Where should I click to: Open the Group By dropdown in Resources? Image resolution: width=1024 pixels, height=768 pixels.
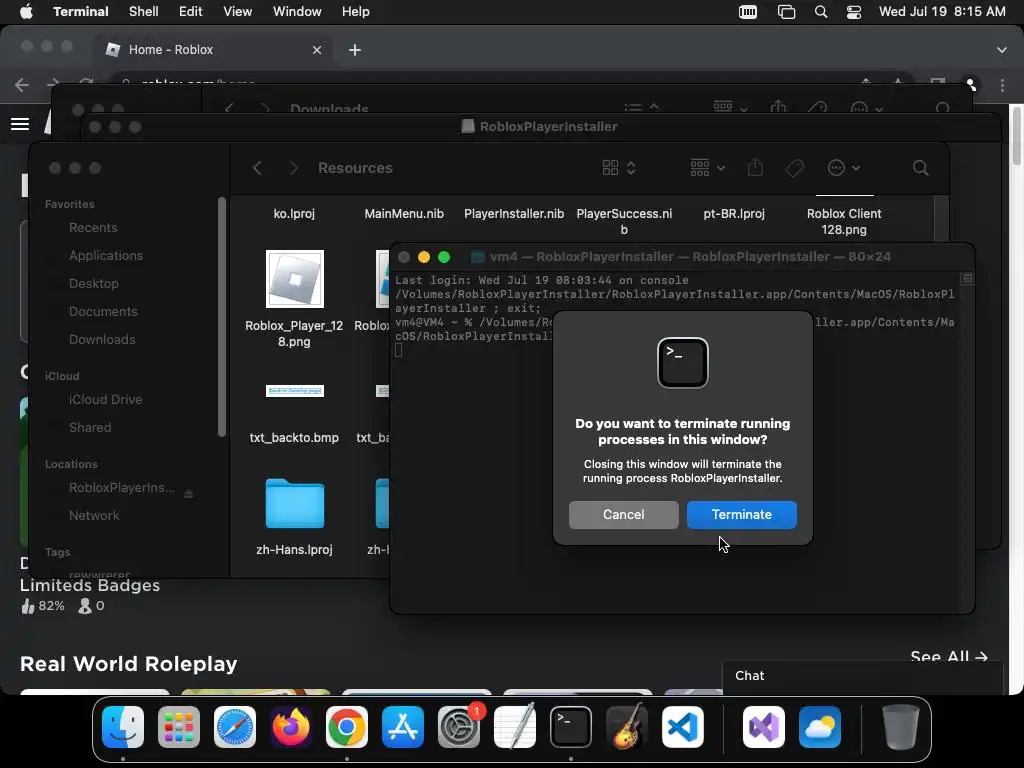pyautogui.click(x=708, y=168)
